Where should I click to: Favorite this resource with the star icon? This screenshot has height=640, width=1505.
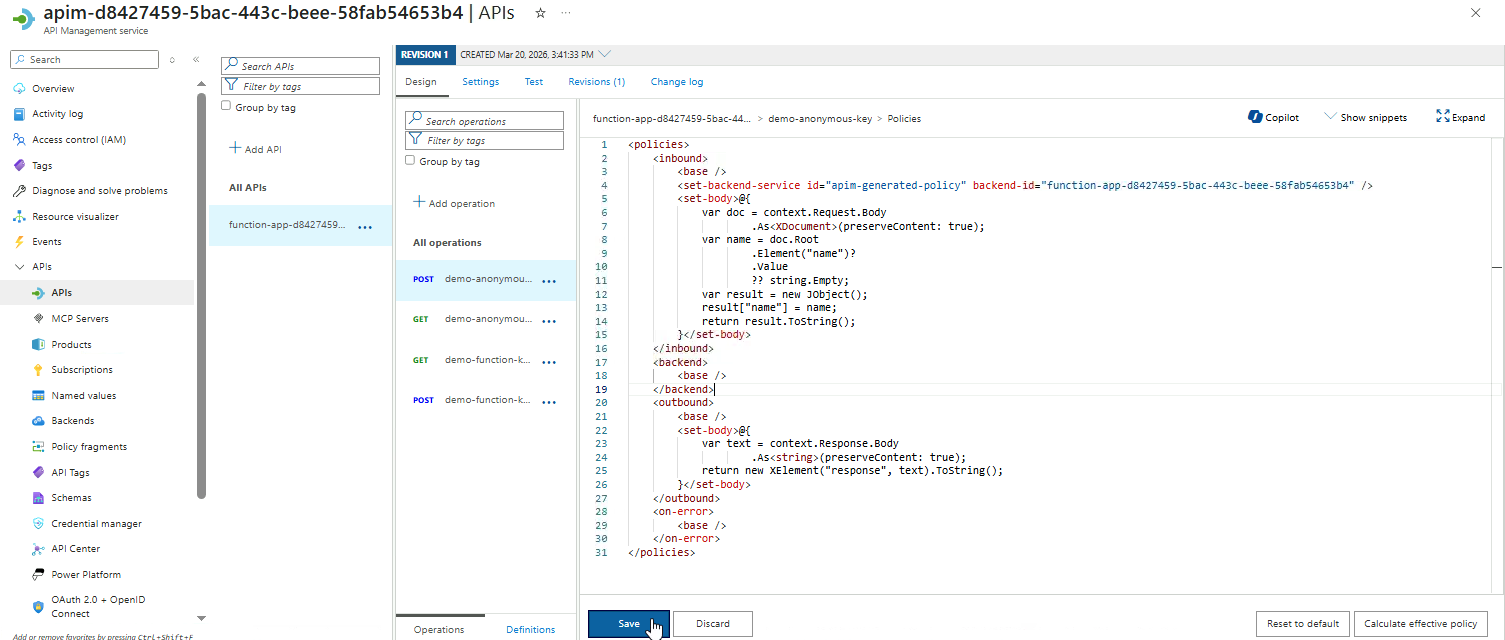(x=541, y=12)
